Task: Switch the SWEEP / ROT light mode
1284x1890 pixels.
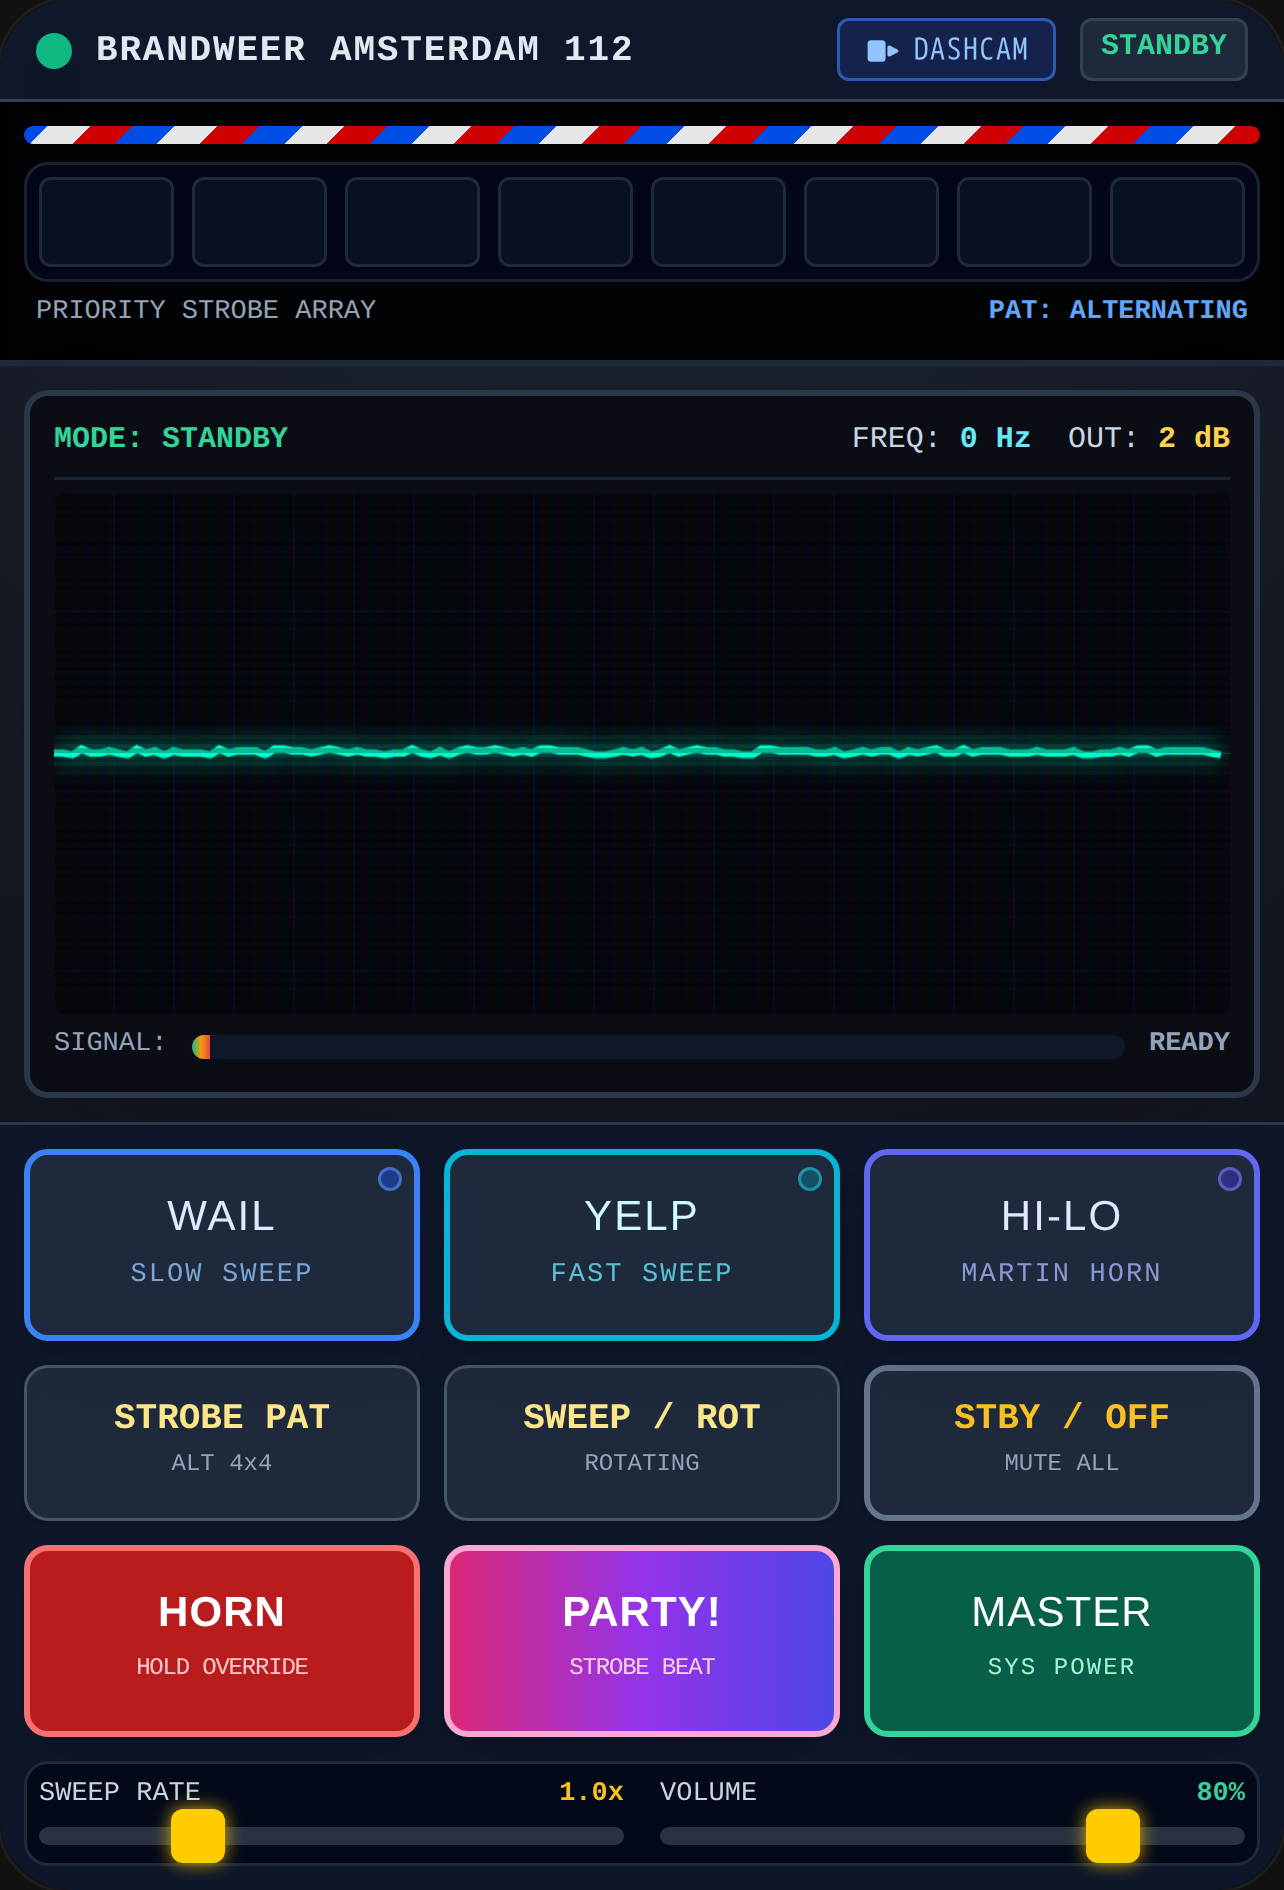Action: tap(642, 1443)
